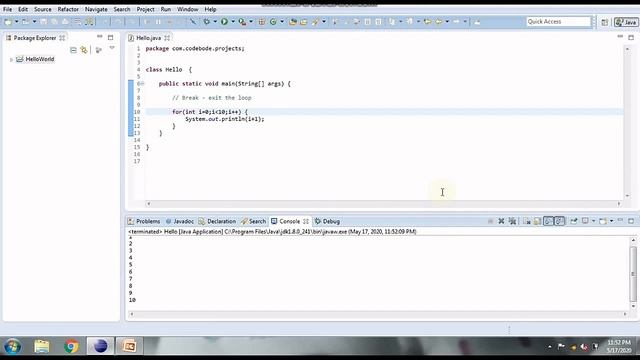Screen dimensions: 640x360
Task: Click the New Java Class toolbar icon
Action: point(273,22)
